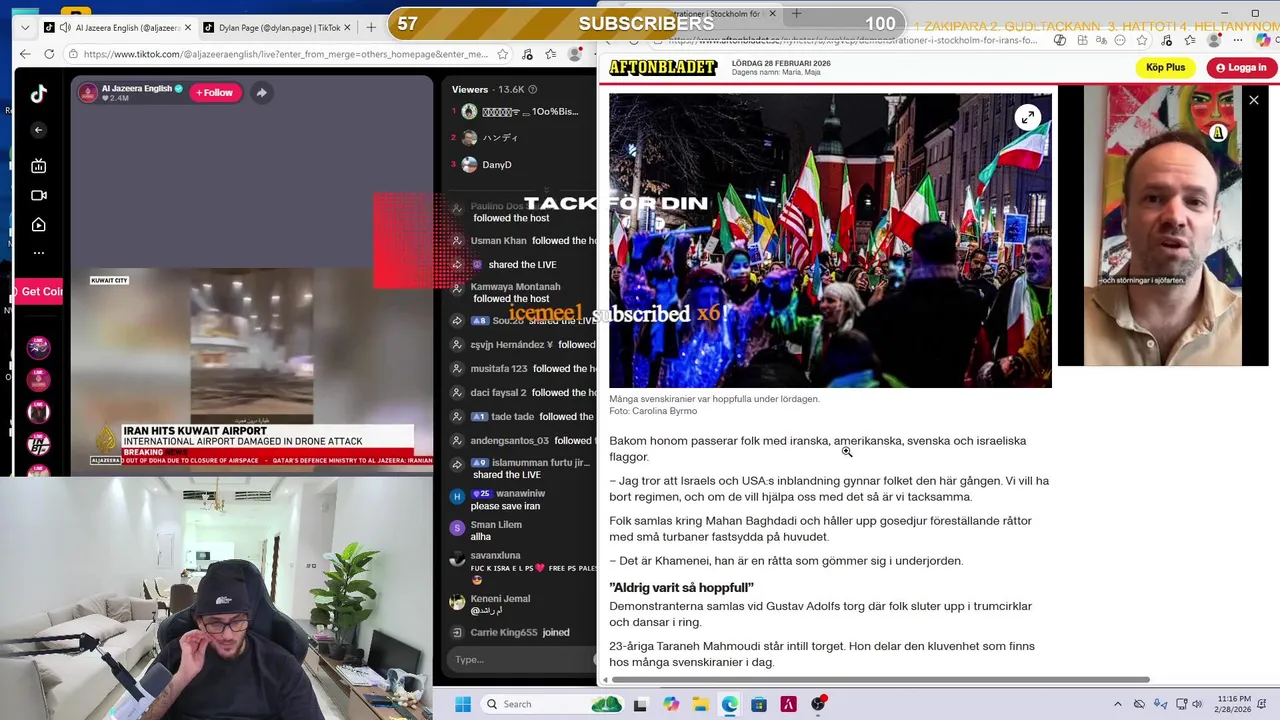
Task: Open the Windows Start menu
Action: [x=462, y=704]
